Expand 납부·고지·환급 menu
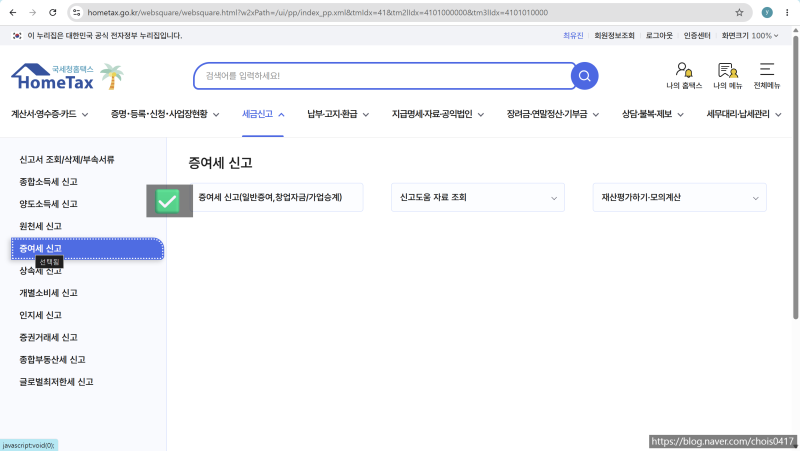Screen dimensions: 800x451 [x=338, y=114]
